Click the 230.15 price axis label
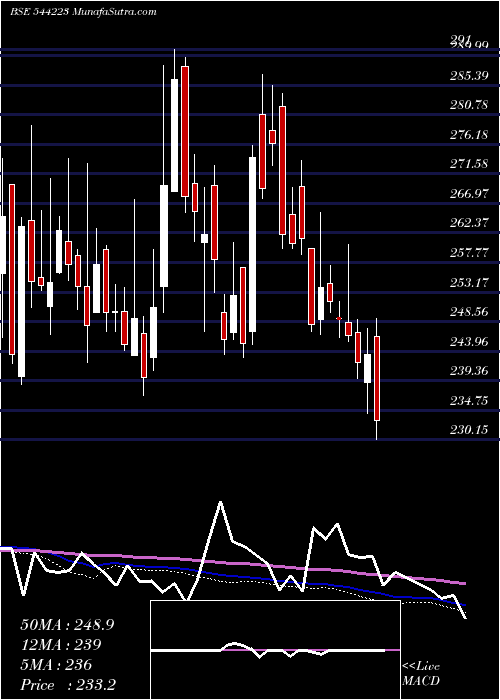 pos(468,430)
